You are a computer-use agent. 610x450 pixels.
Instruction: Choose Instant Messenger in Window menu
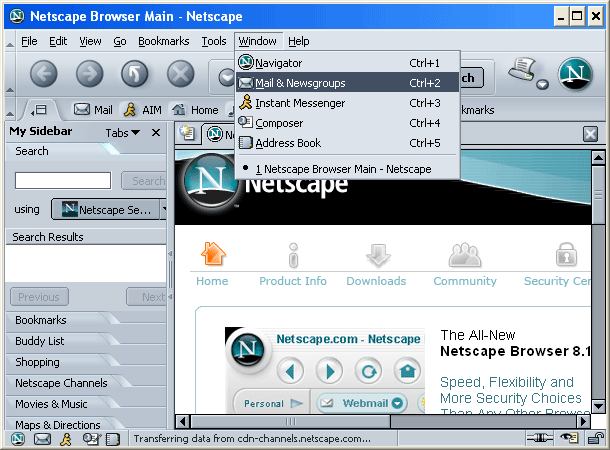tap(347, 103)
